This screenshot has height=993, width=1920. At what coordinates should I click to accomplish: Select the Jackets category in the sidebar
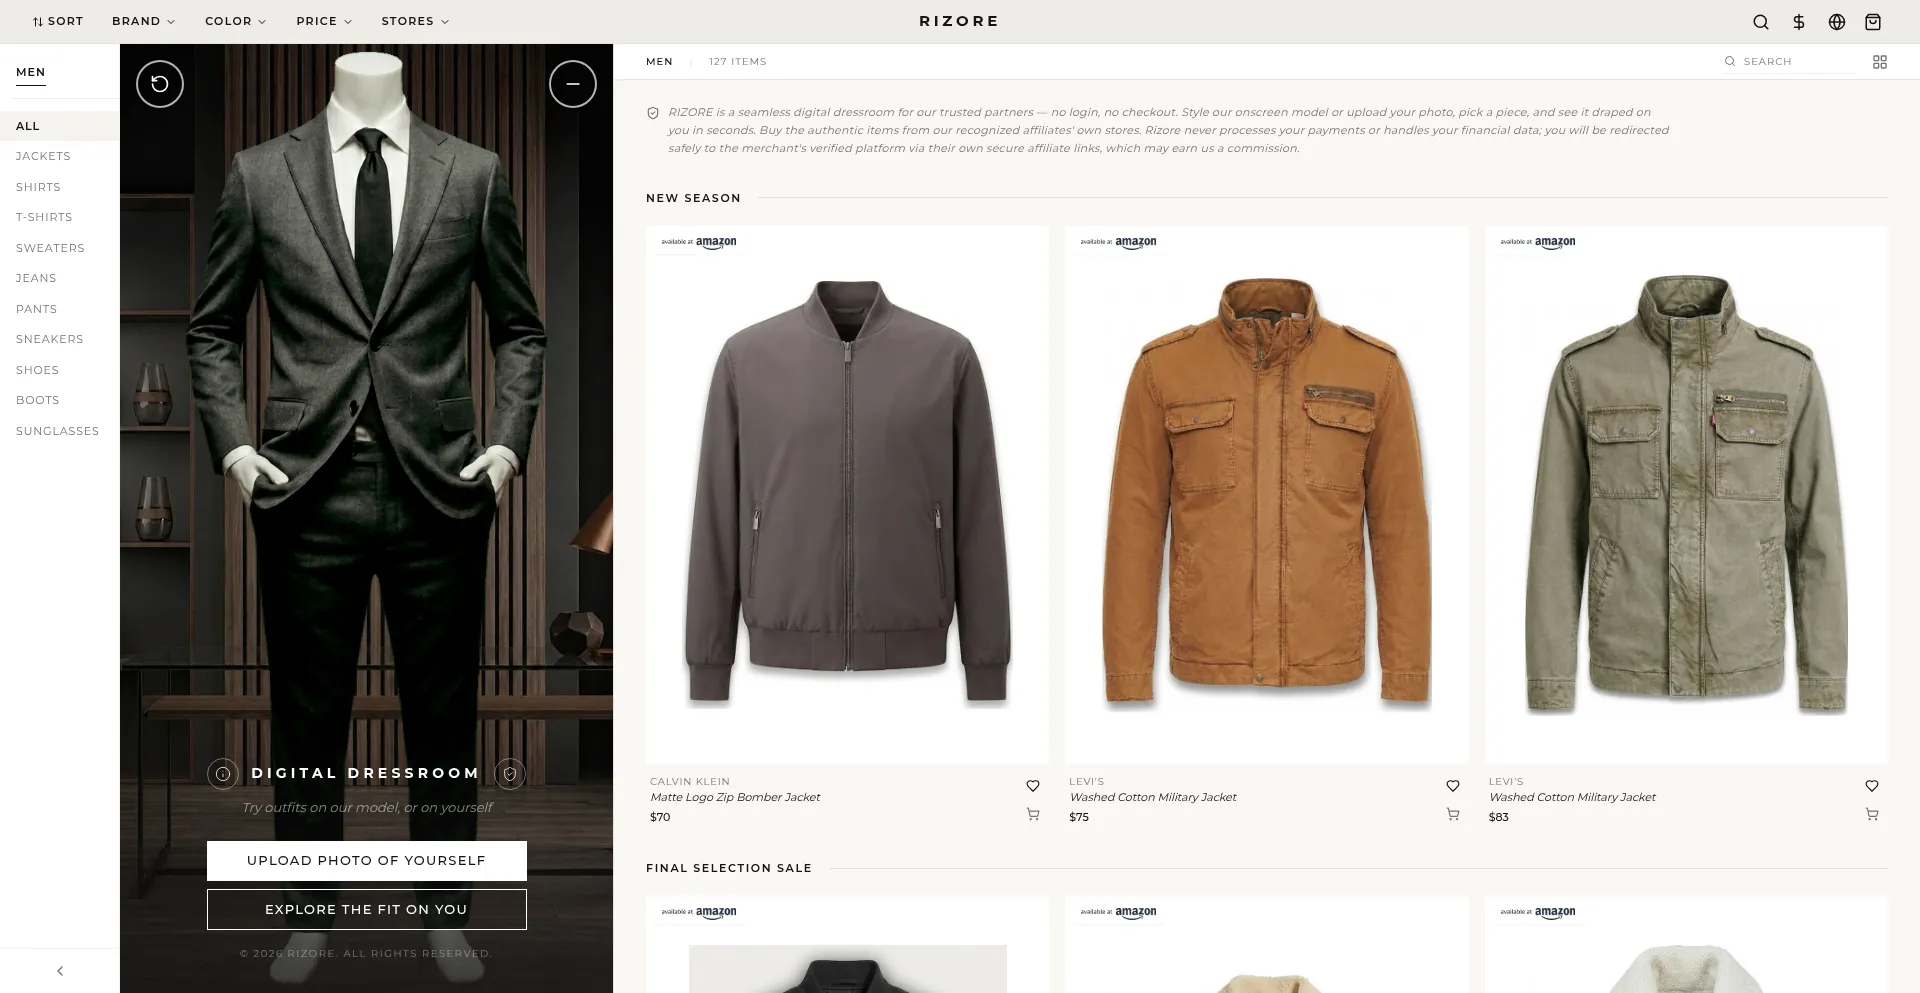pyautogui.click(x=43, y=156)
